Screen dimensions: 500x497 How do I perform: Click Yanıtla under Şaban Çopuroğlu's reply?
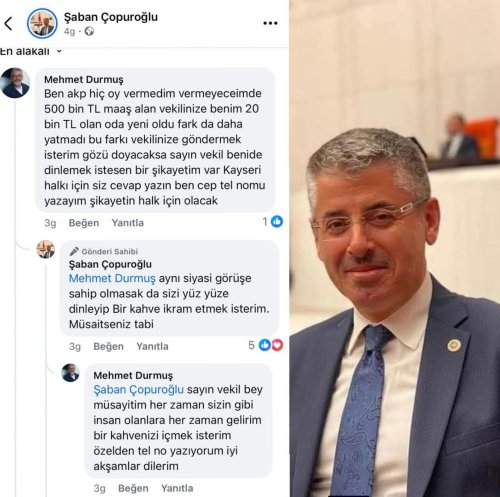click(152, 346)
